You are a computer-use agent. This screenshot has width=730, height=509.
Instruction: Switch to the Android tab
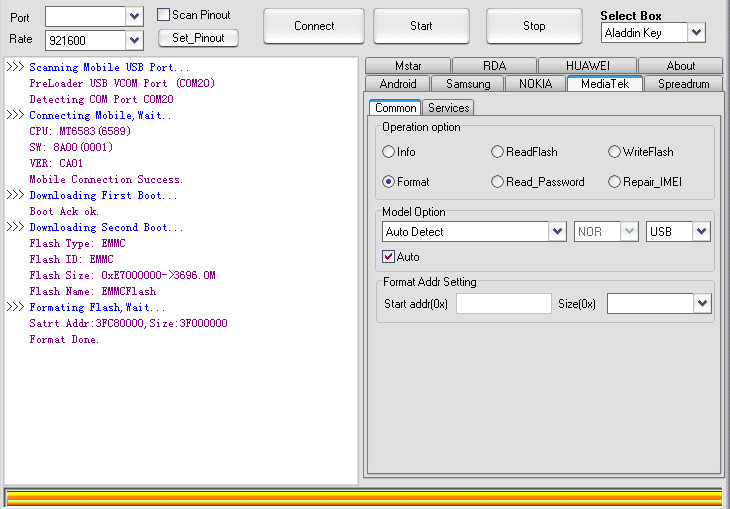tap(398, 84)
